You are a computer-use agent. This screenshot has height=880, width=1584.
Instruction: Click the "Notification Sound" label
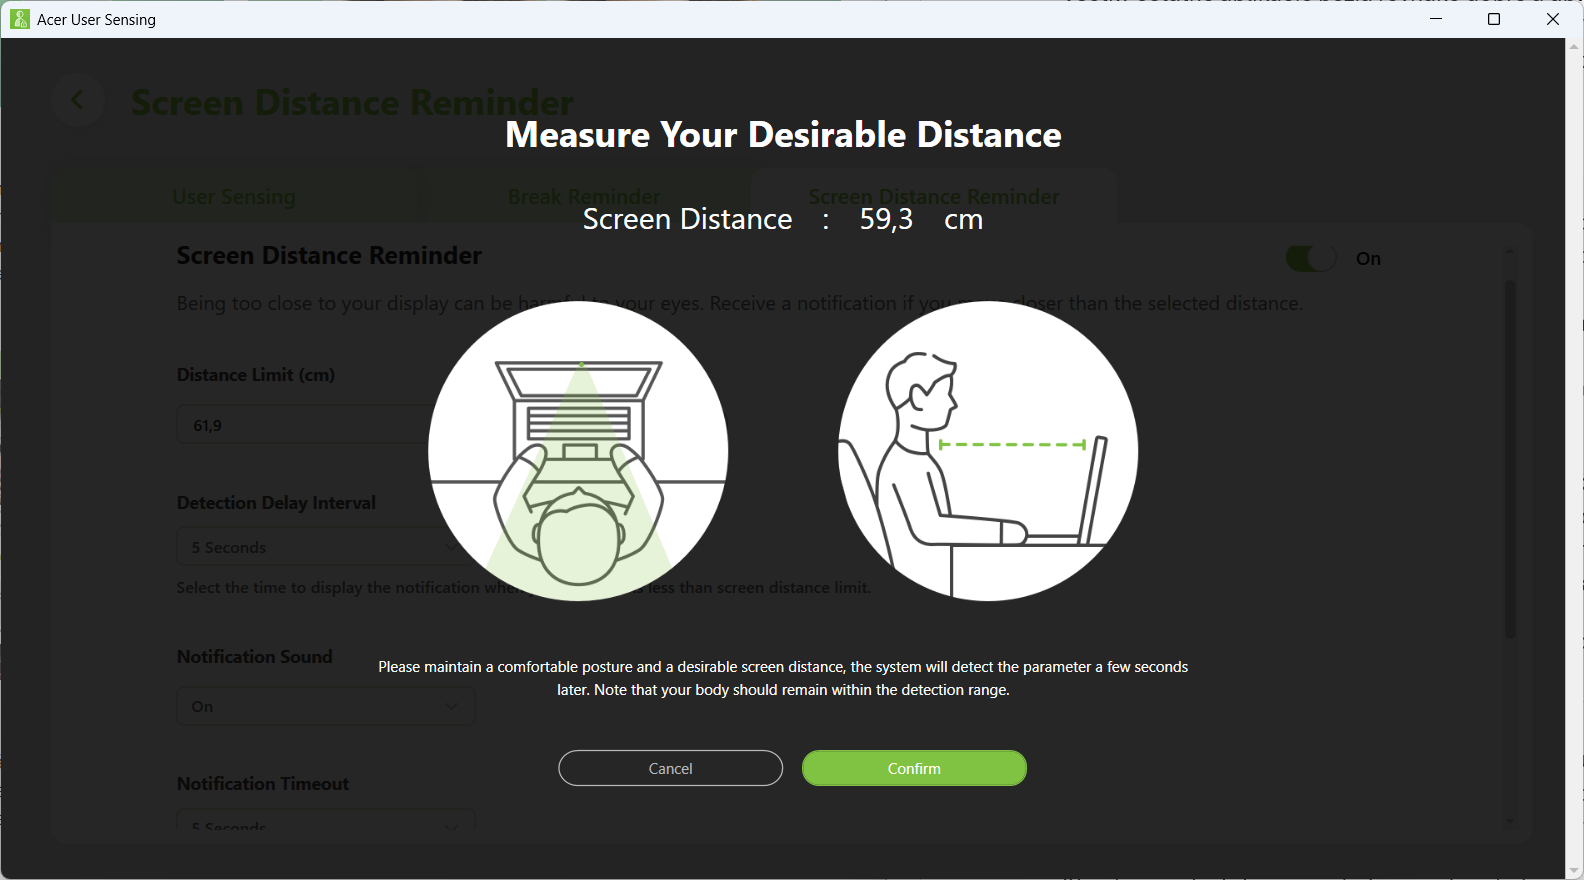click(254, 657)
